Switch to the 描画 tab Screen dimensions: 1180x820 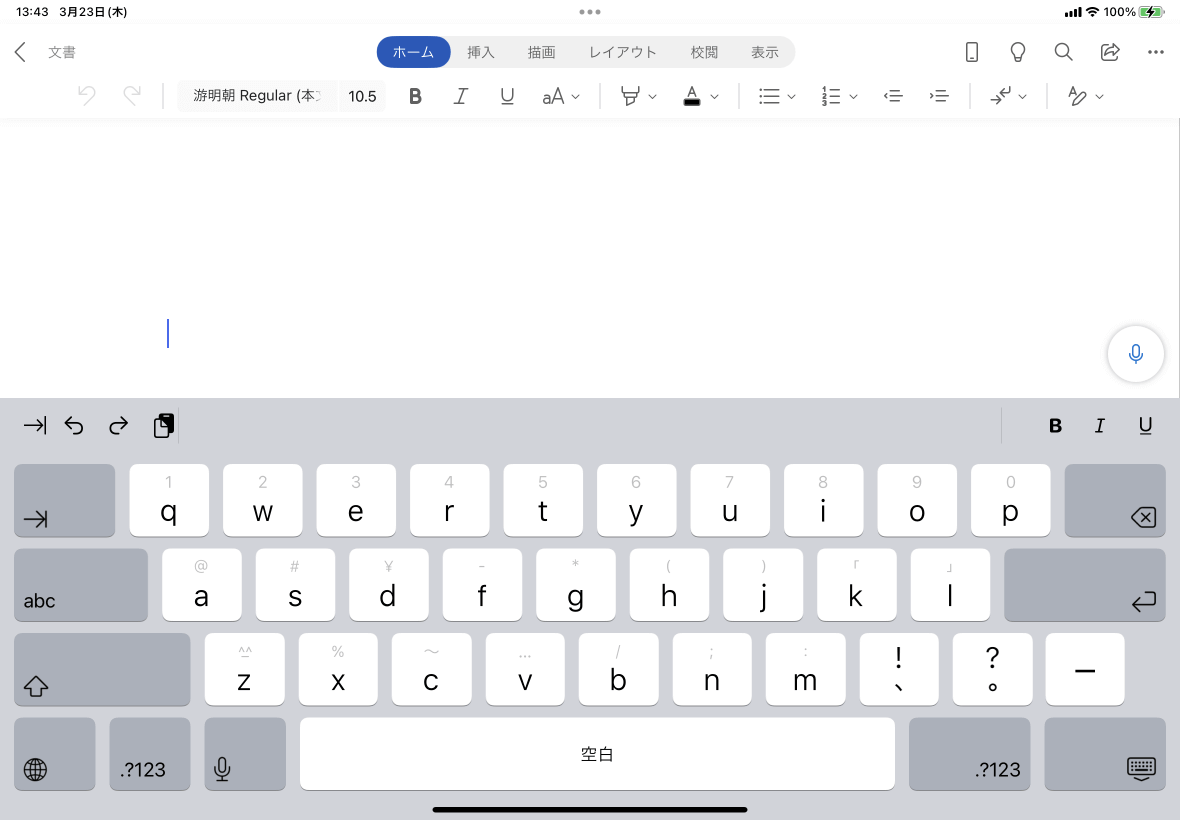tap(541, 52)
